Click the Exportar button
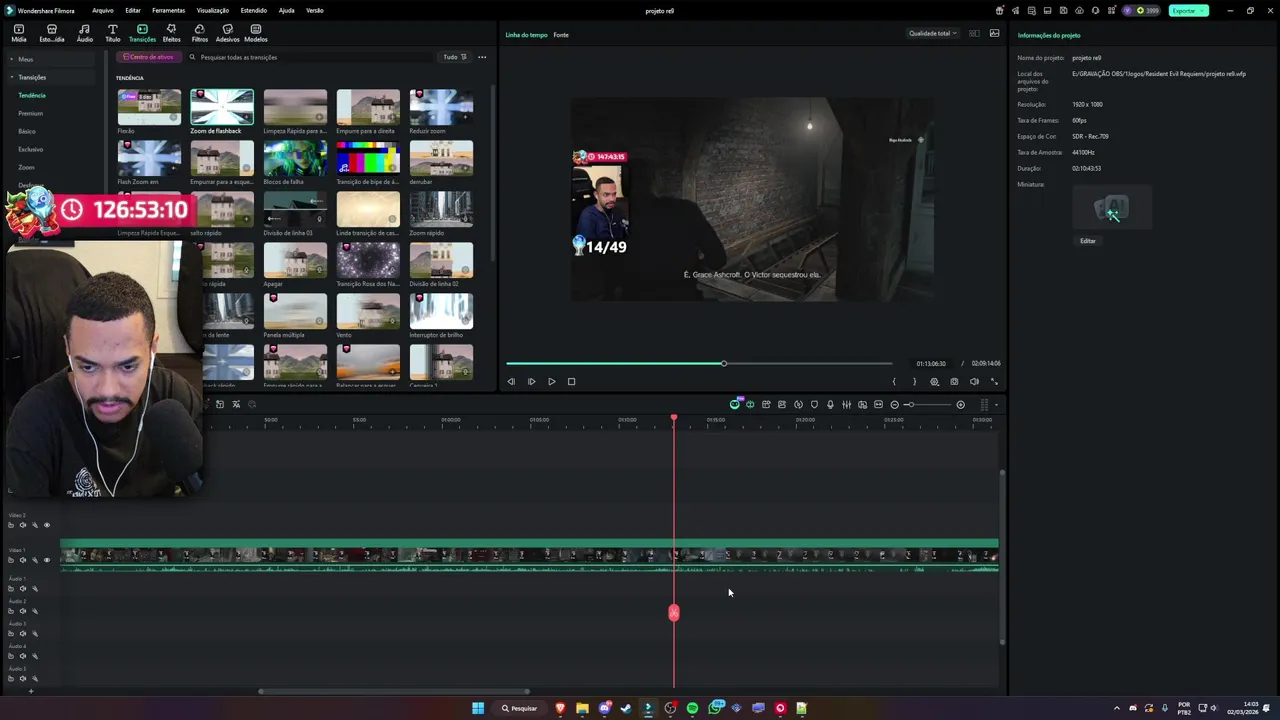Screen dimensions: 1280x720 [x=1188, y=10]
